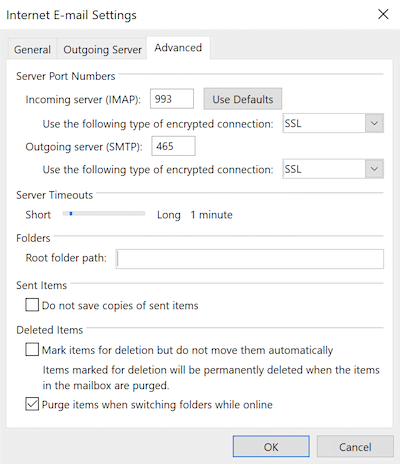Confirm settings with the OK button
Screen dimensions: 400x464
271,447
